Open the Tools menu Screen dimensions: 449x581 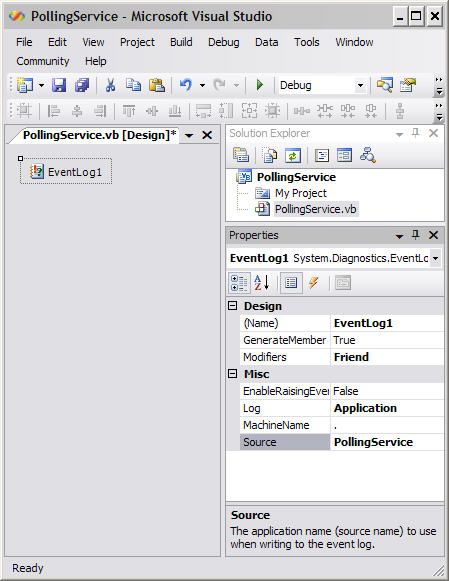307,42
